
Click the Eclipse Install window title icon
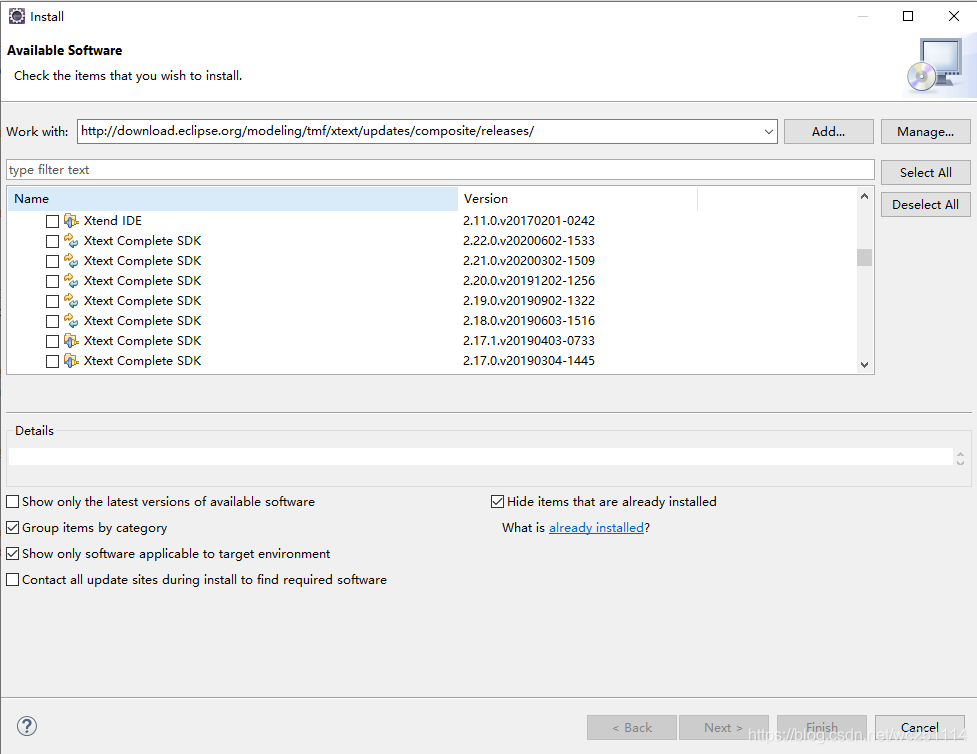(16, 16)
